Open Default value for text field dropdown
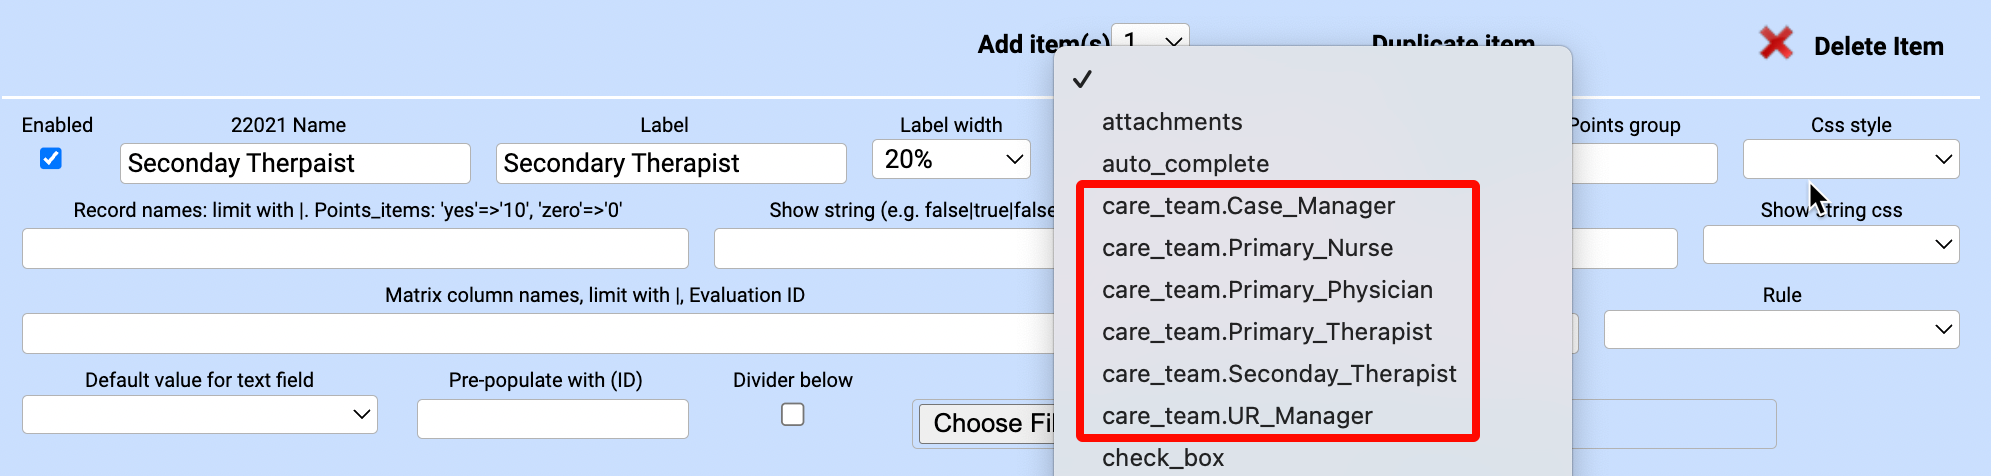Viewport: 2002px width, 476px height. coord(200,415)
